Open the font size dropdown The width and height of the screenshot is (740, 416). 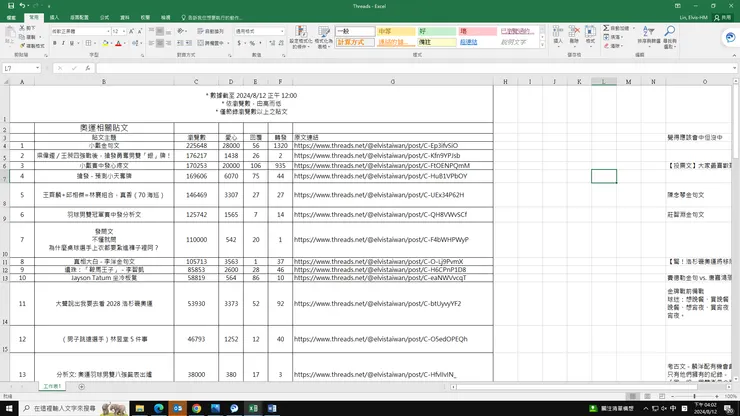click(x=124, y=31)
